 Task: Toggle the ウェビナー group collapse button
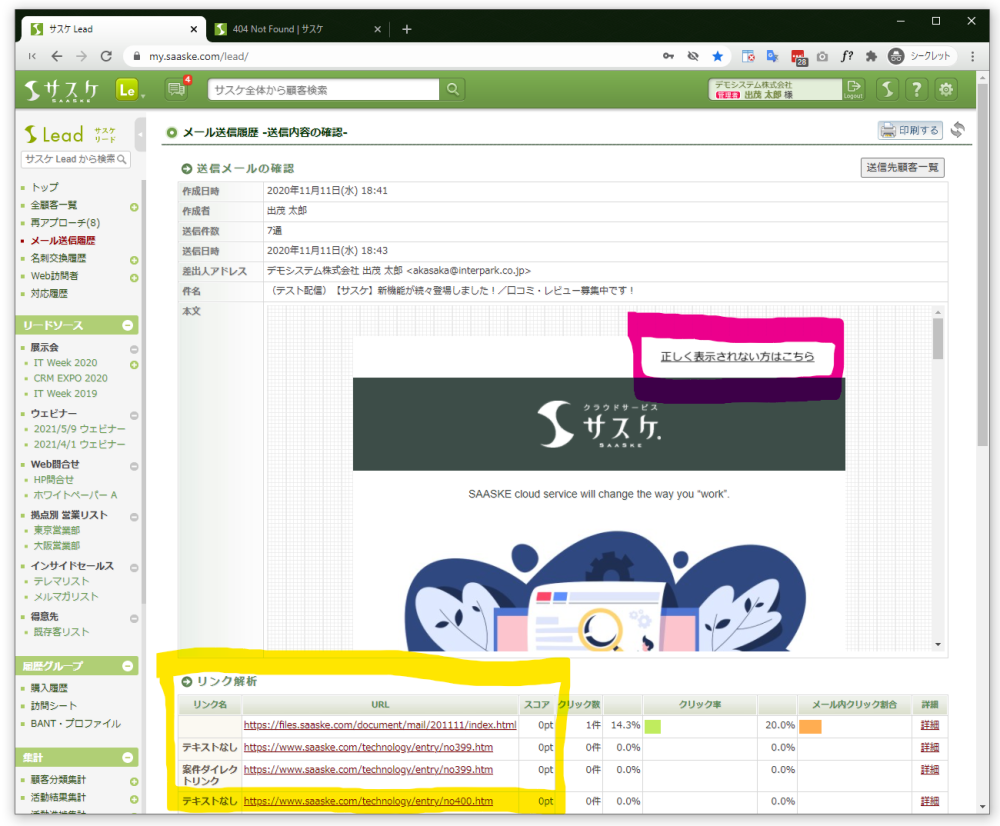[x=134, y=414]
